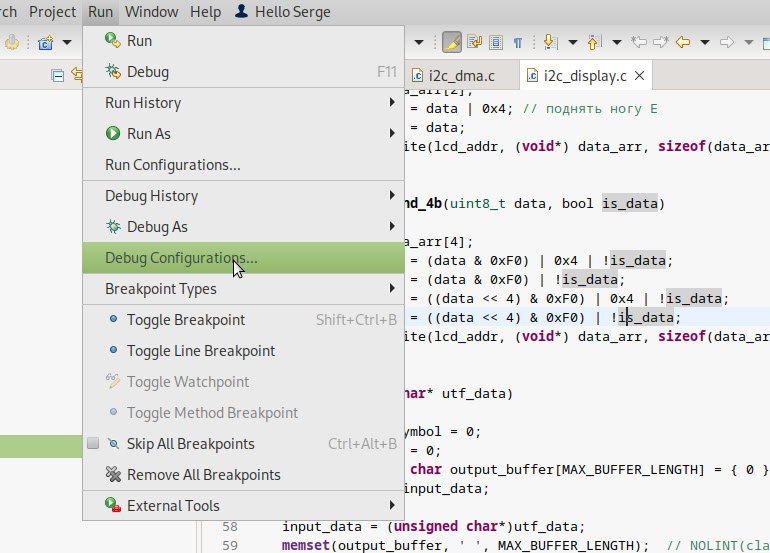Image resolution: width=770 pixels, height=553 pixels.
Task: Click the Remove All Breakpoints cross icon
Action: tap(113, 474)
